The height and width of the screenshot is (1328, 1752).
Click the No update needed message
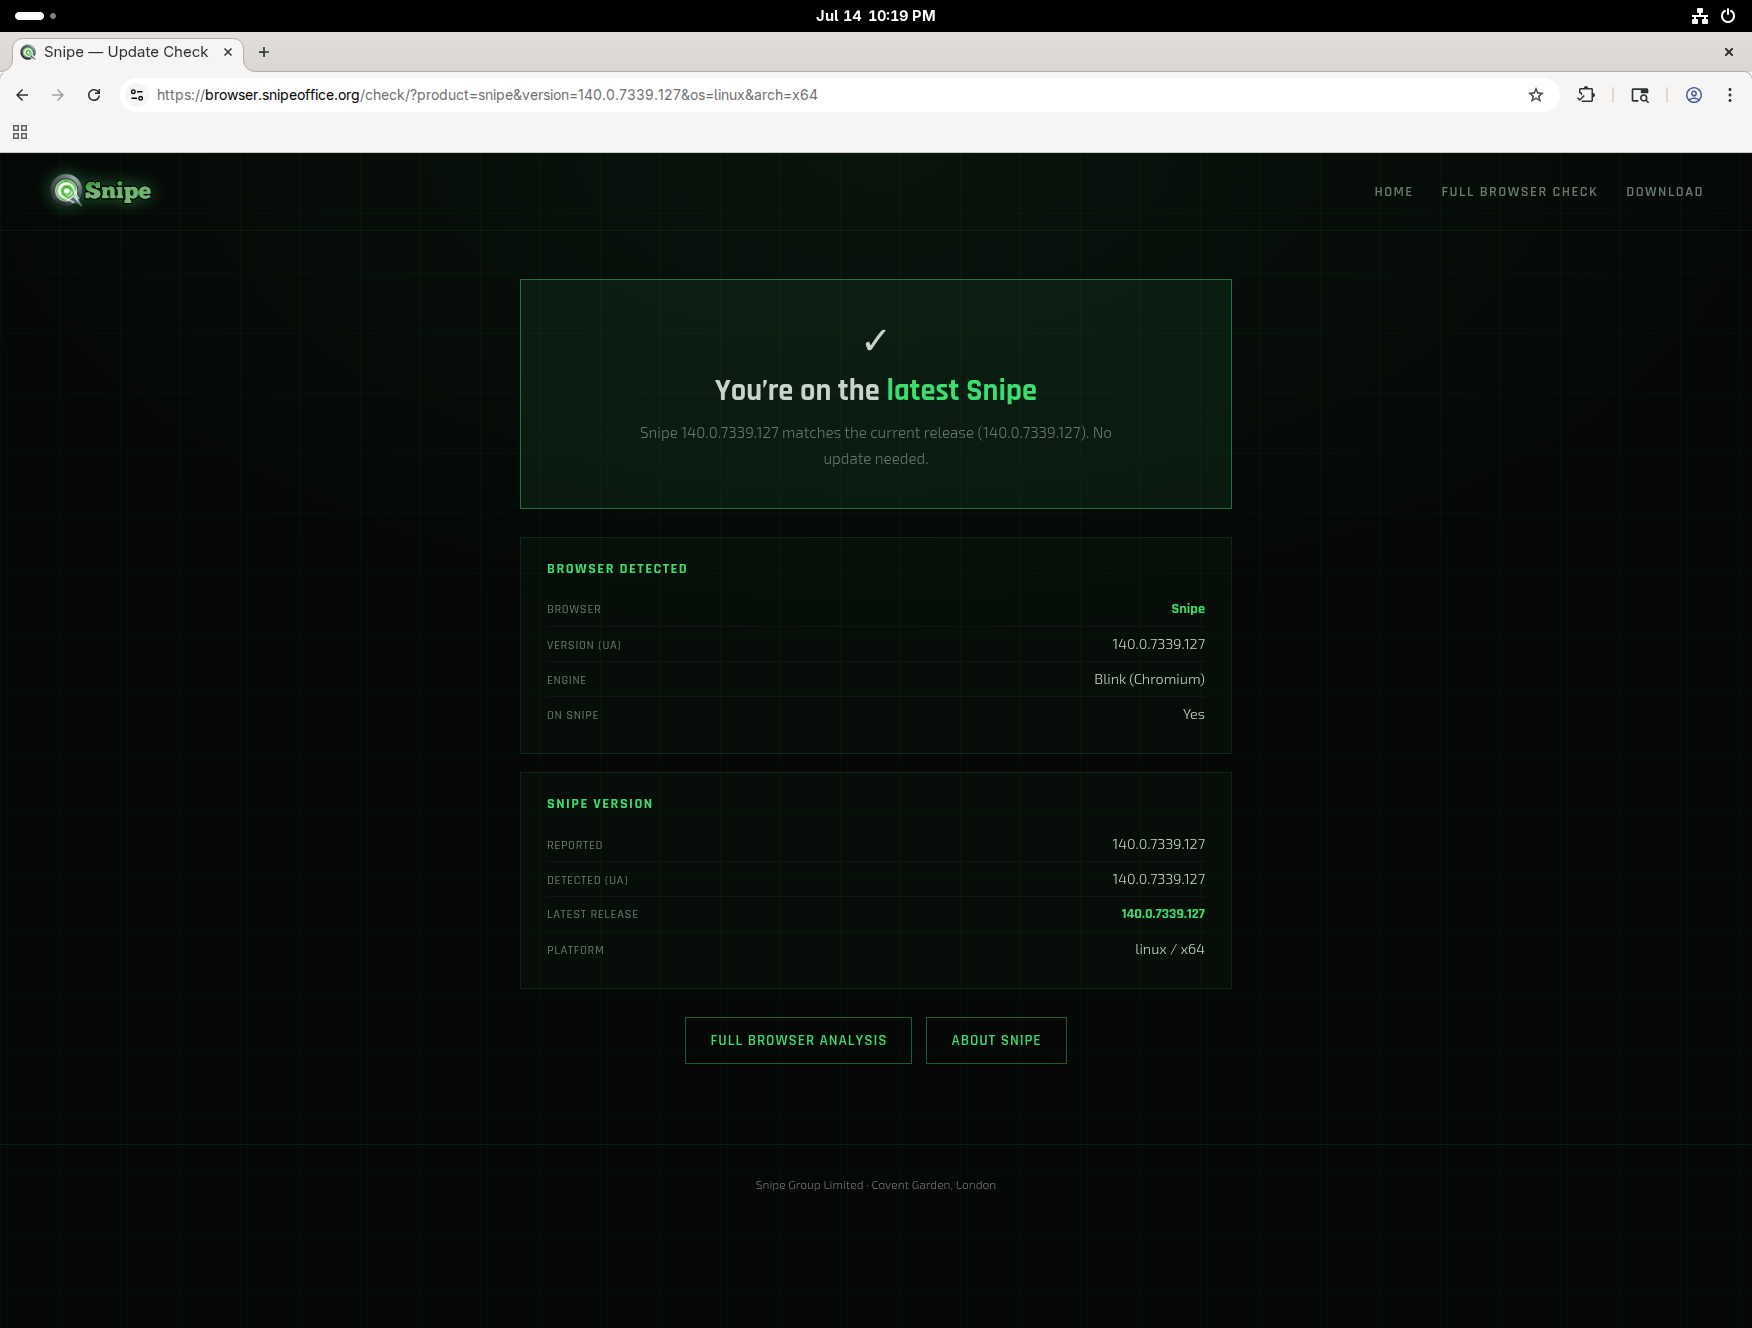[876, 446]
